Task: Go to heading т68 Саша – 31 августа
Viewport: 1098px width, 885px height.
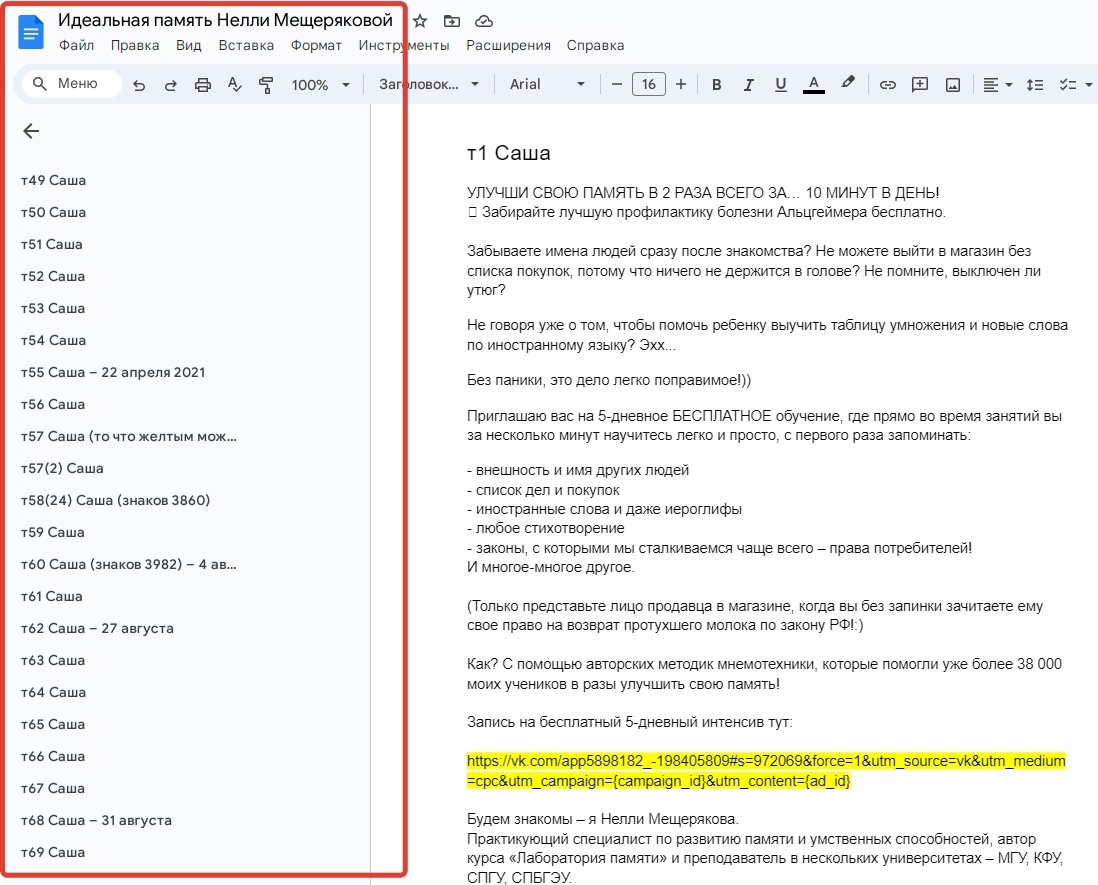Action: click(96, 821)
